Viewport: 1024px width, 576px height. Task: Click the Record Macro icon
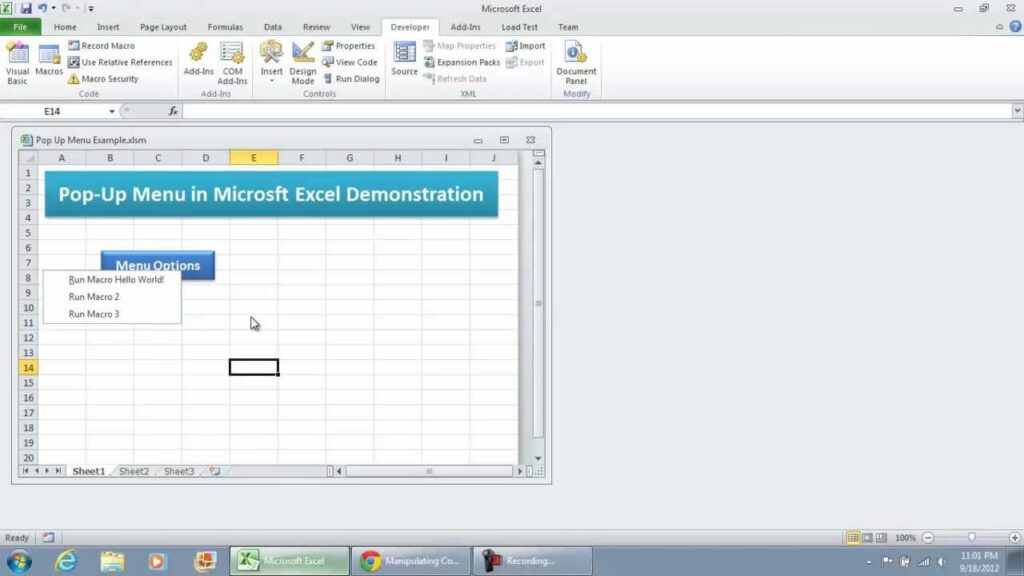(x=101, y=46)
